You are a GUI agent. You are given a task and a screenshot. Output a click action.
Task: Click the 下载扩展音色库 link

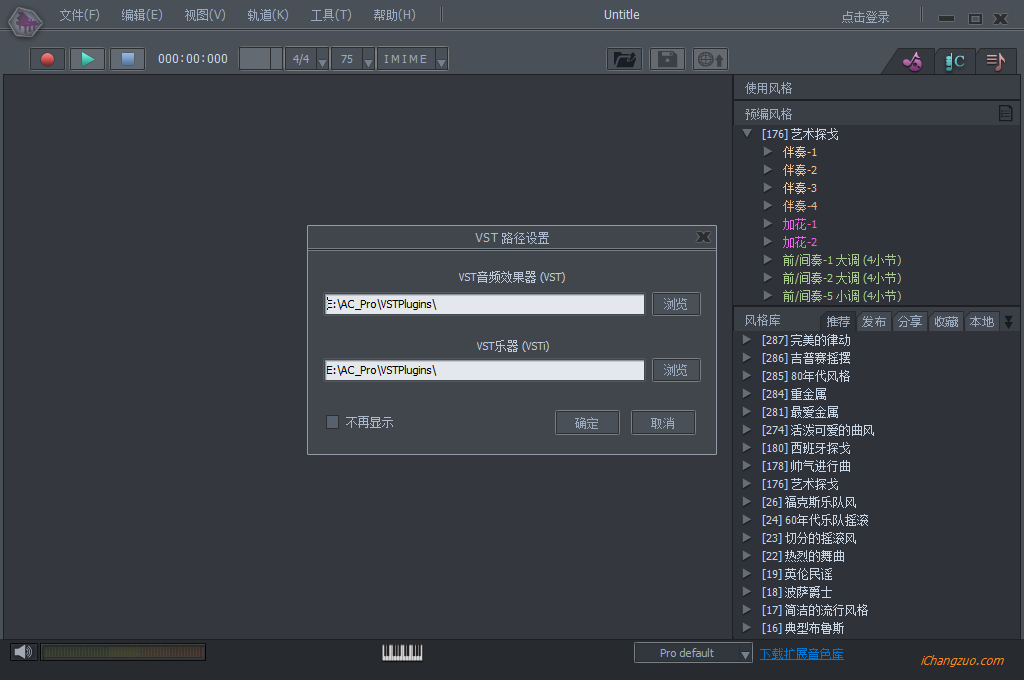[802, 652]
